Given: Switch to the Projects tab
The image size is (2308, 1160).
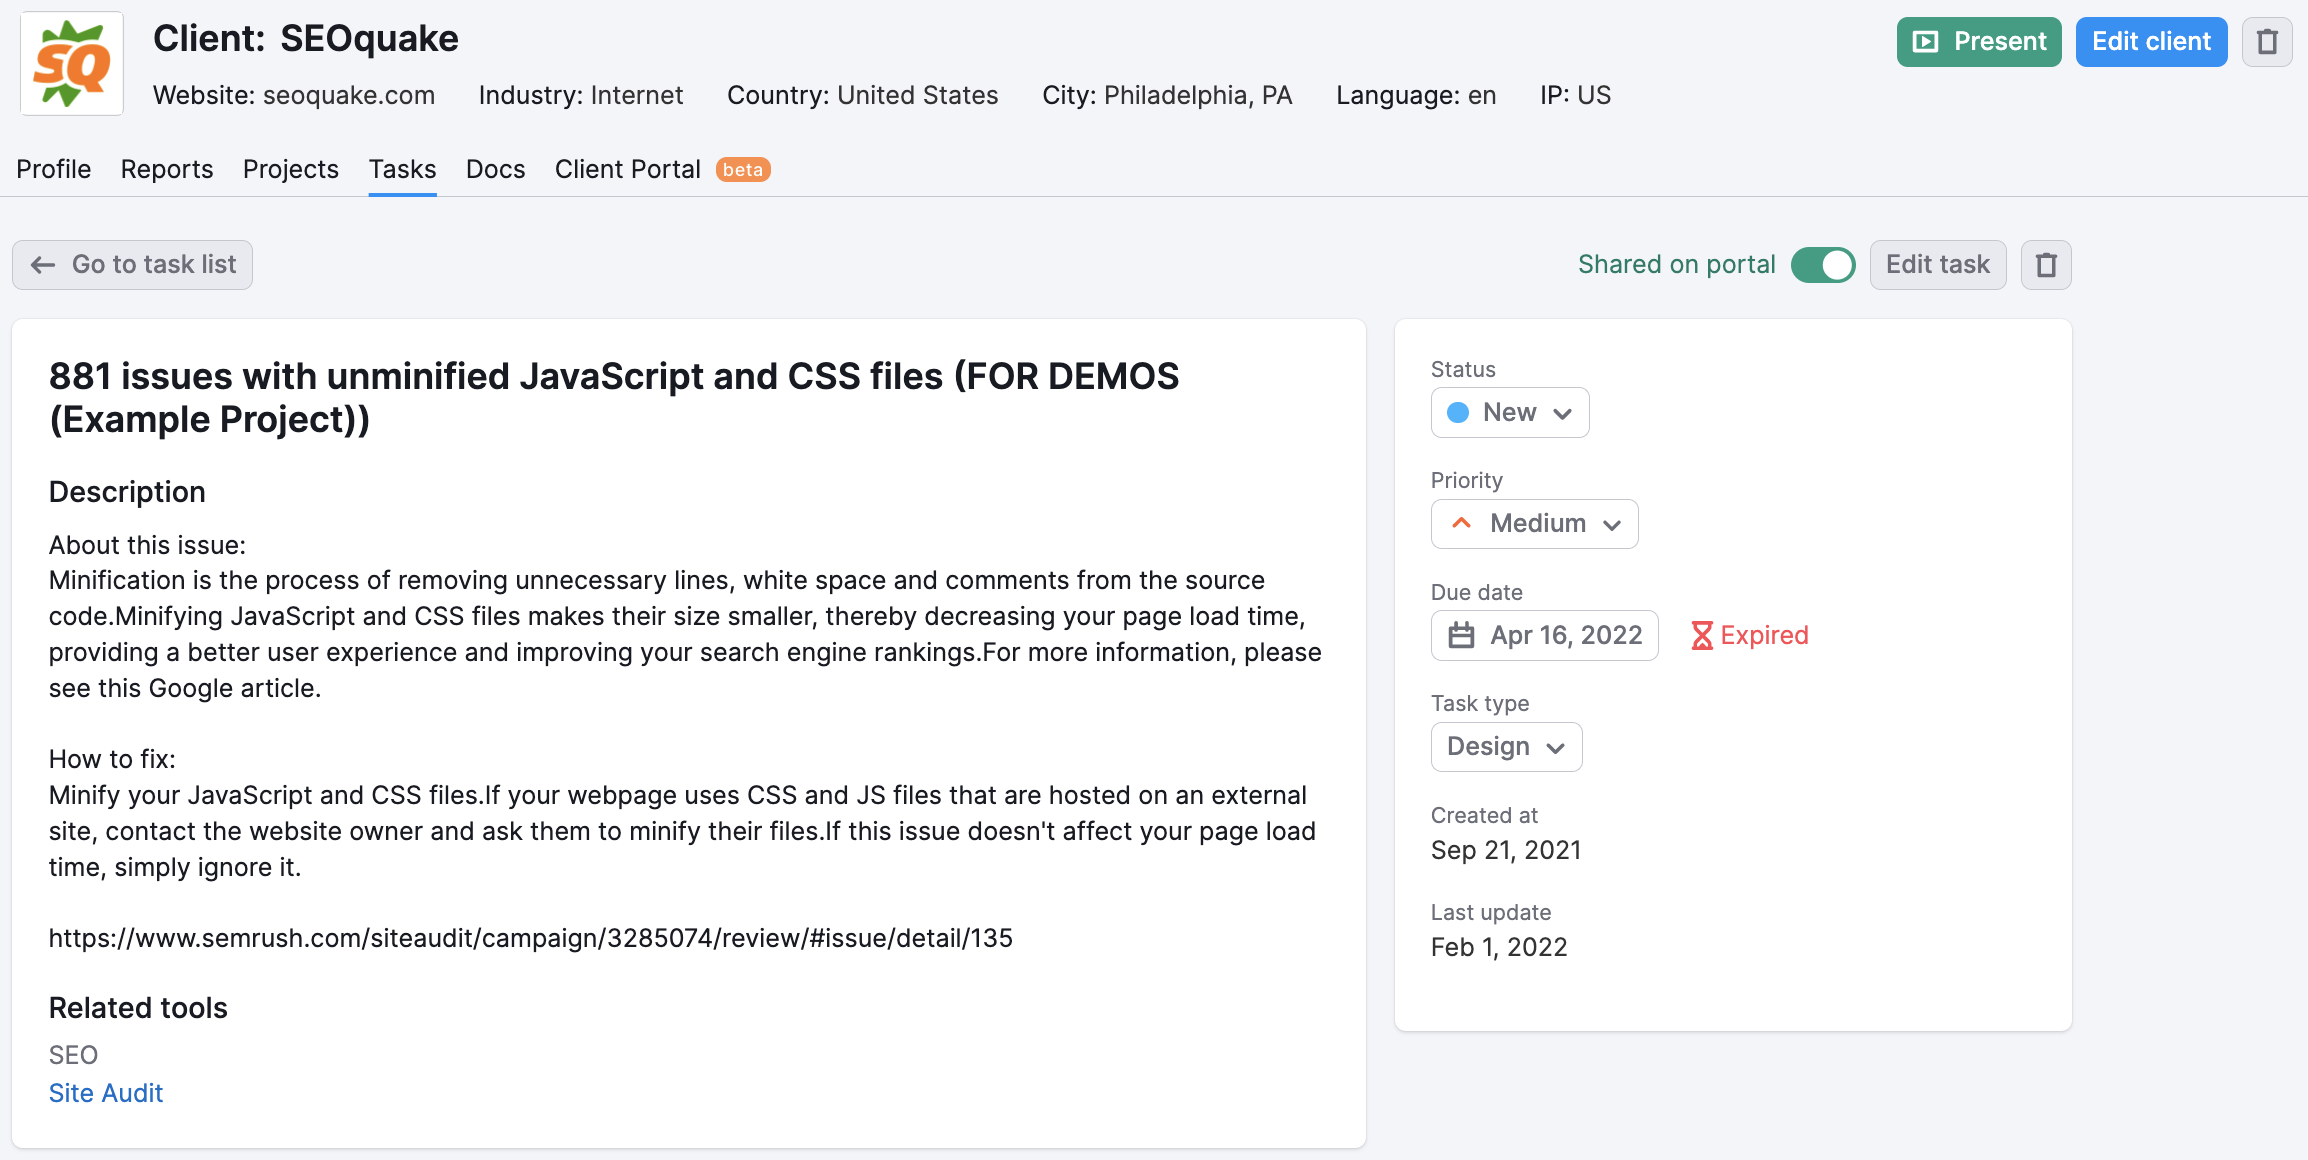Looking at the screenshot, I should pyautogui.click(x=291, y=169).
